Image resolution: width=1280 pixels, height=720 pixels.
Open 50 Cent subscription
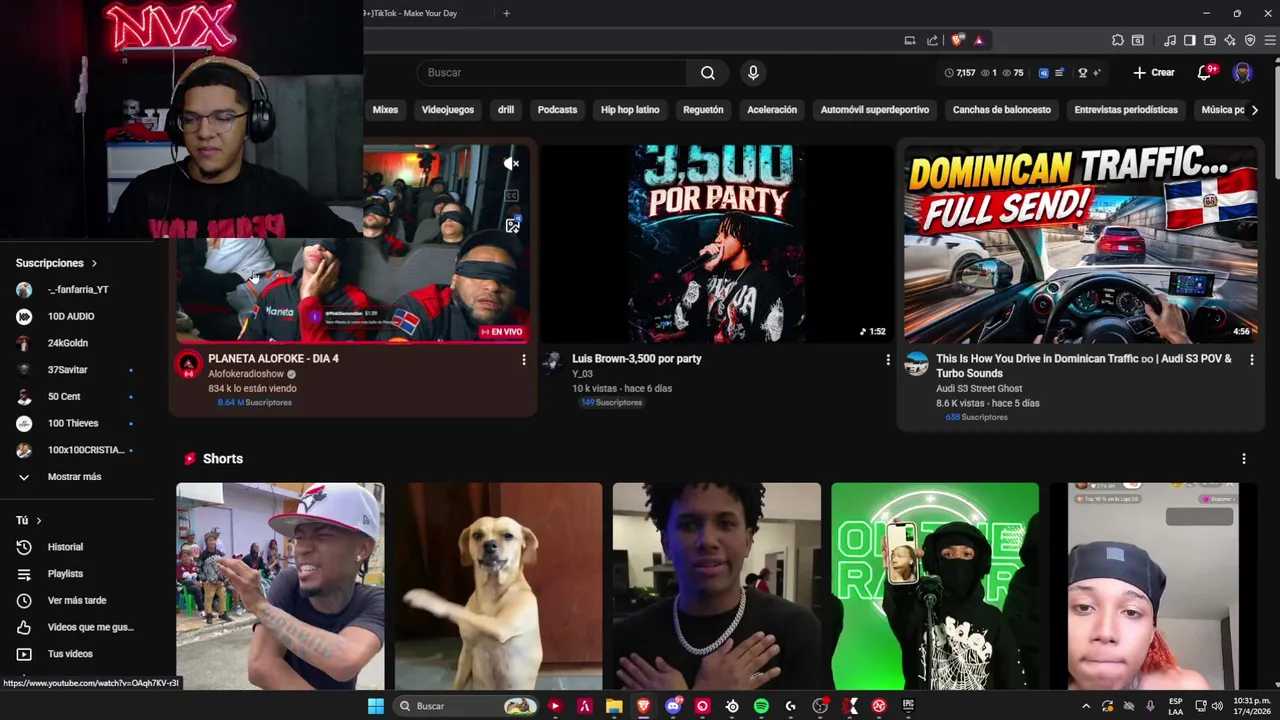64,397
